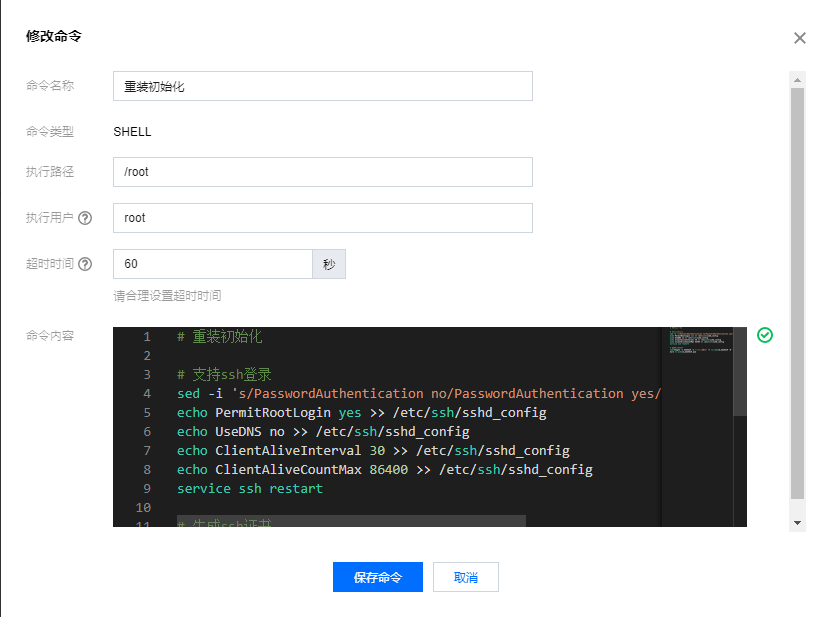830x617 pixels.
Task: Click the code editor's vertical scrollbar
Action: (740, 370)
